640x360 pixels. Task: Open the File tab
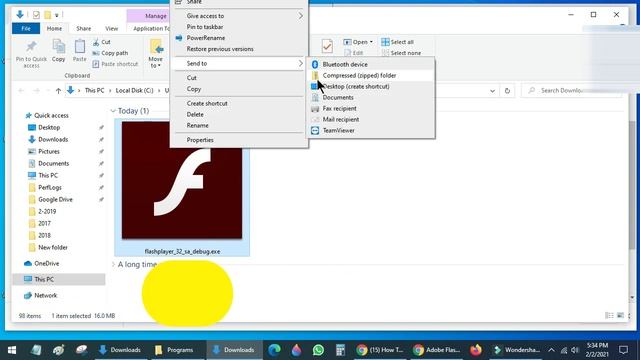(26, 29)
